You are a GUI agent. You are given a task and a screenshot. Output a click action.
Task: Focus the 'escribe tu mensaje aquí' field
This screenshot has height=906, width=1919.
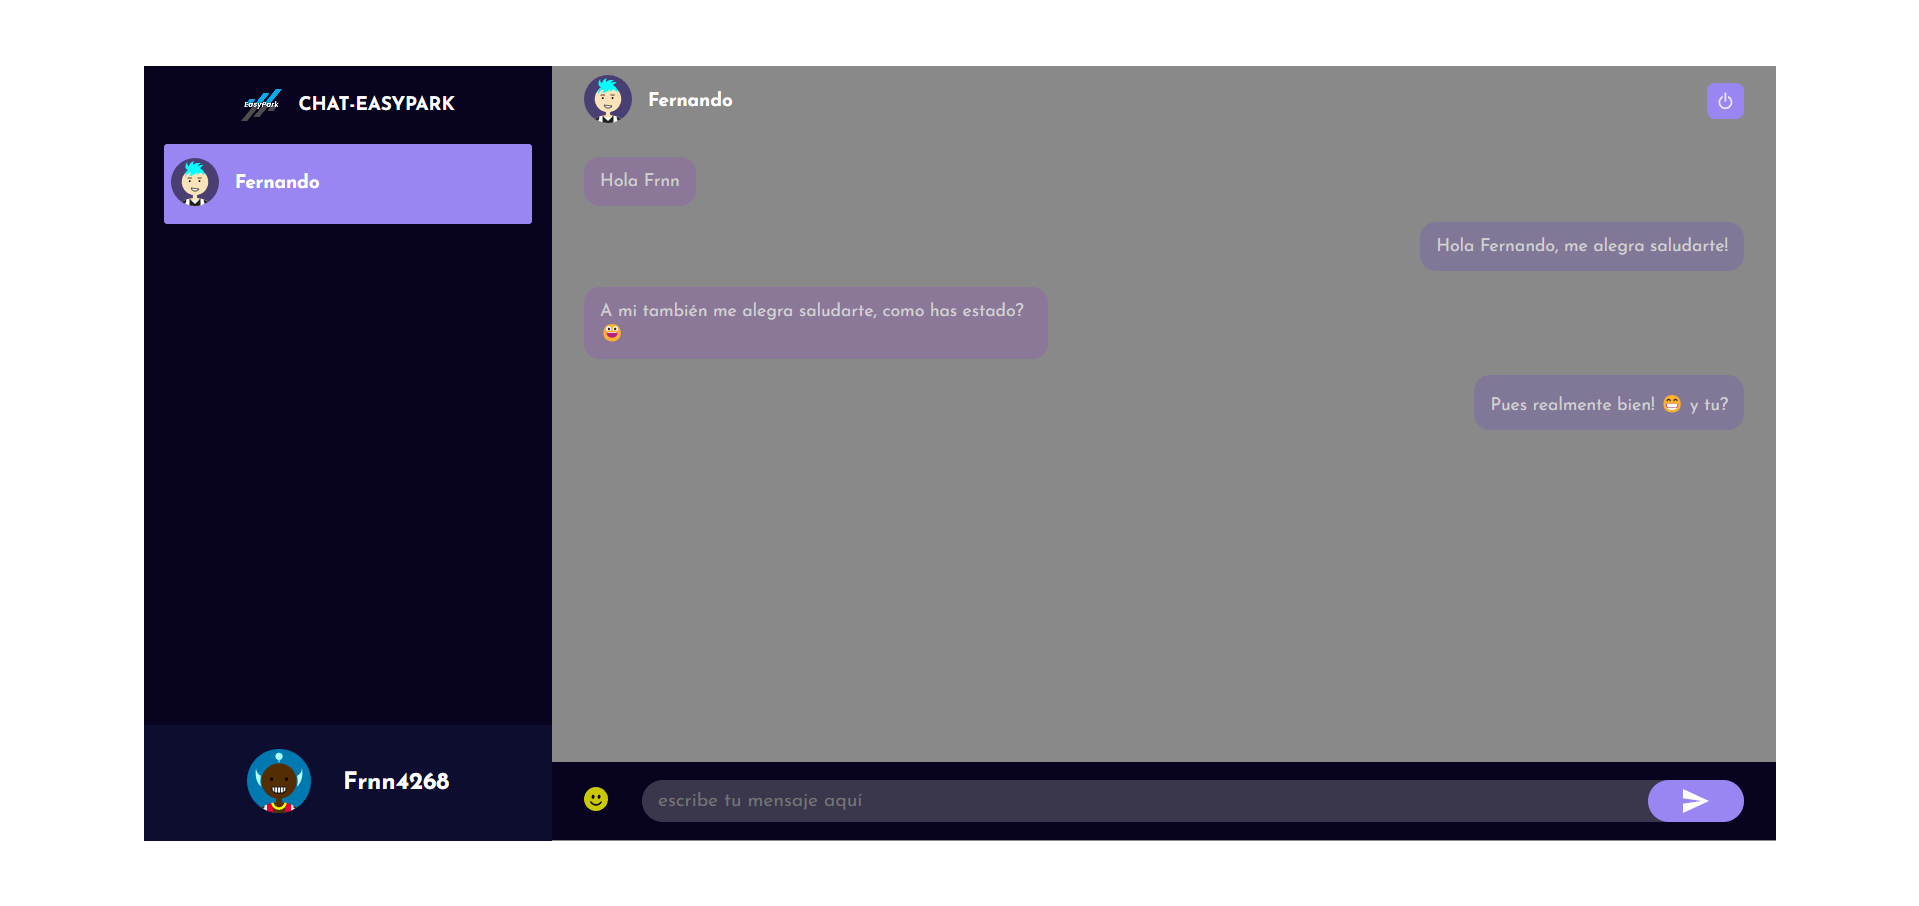click(1145, 801)
